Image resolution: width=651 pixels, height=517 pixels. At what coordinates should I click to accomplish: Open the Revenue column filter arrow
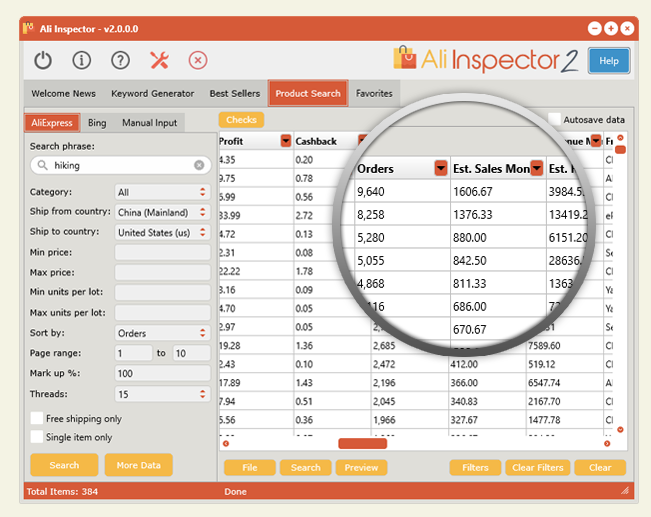[x=596, y=141]
